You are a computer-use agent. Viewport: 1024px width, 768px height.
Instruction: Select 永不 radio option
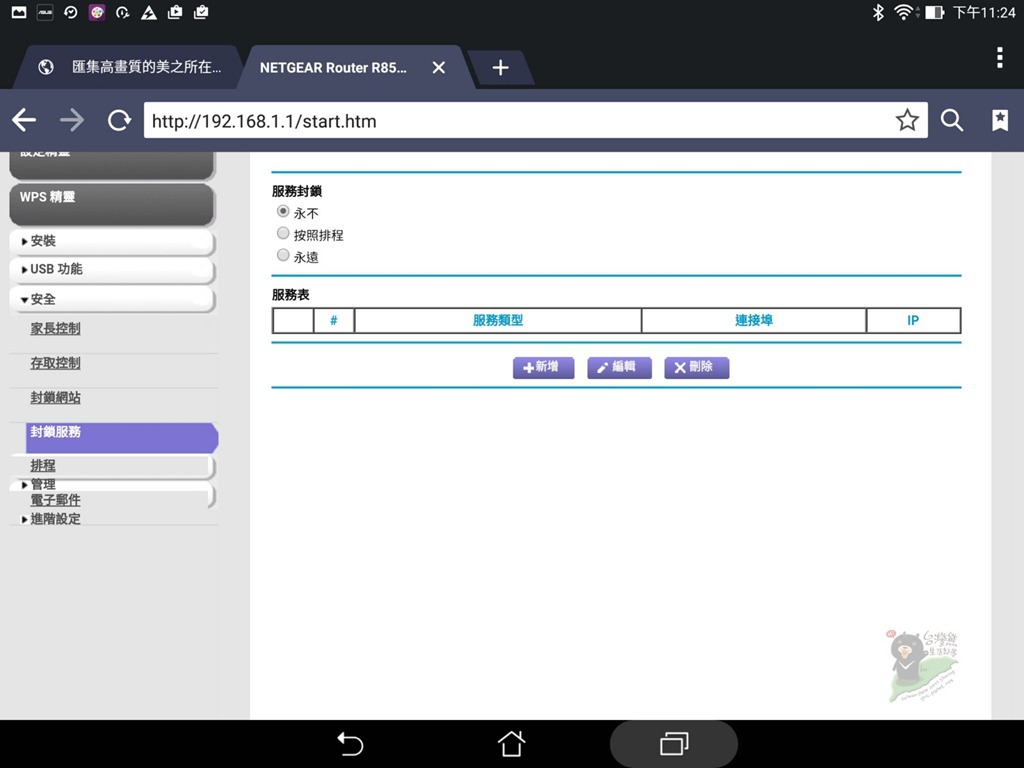pyautogui.click(x=283, y=211)
